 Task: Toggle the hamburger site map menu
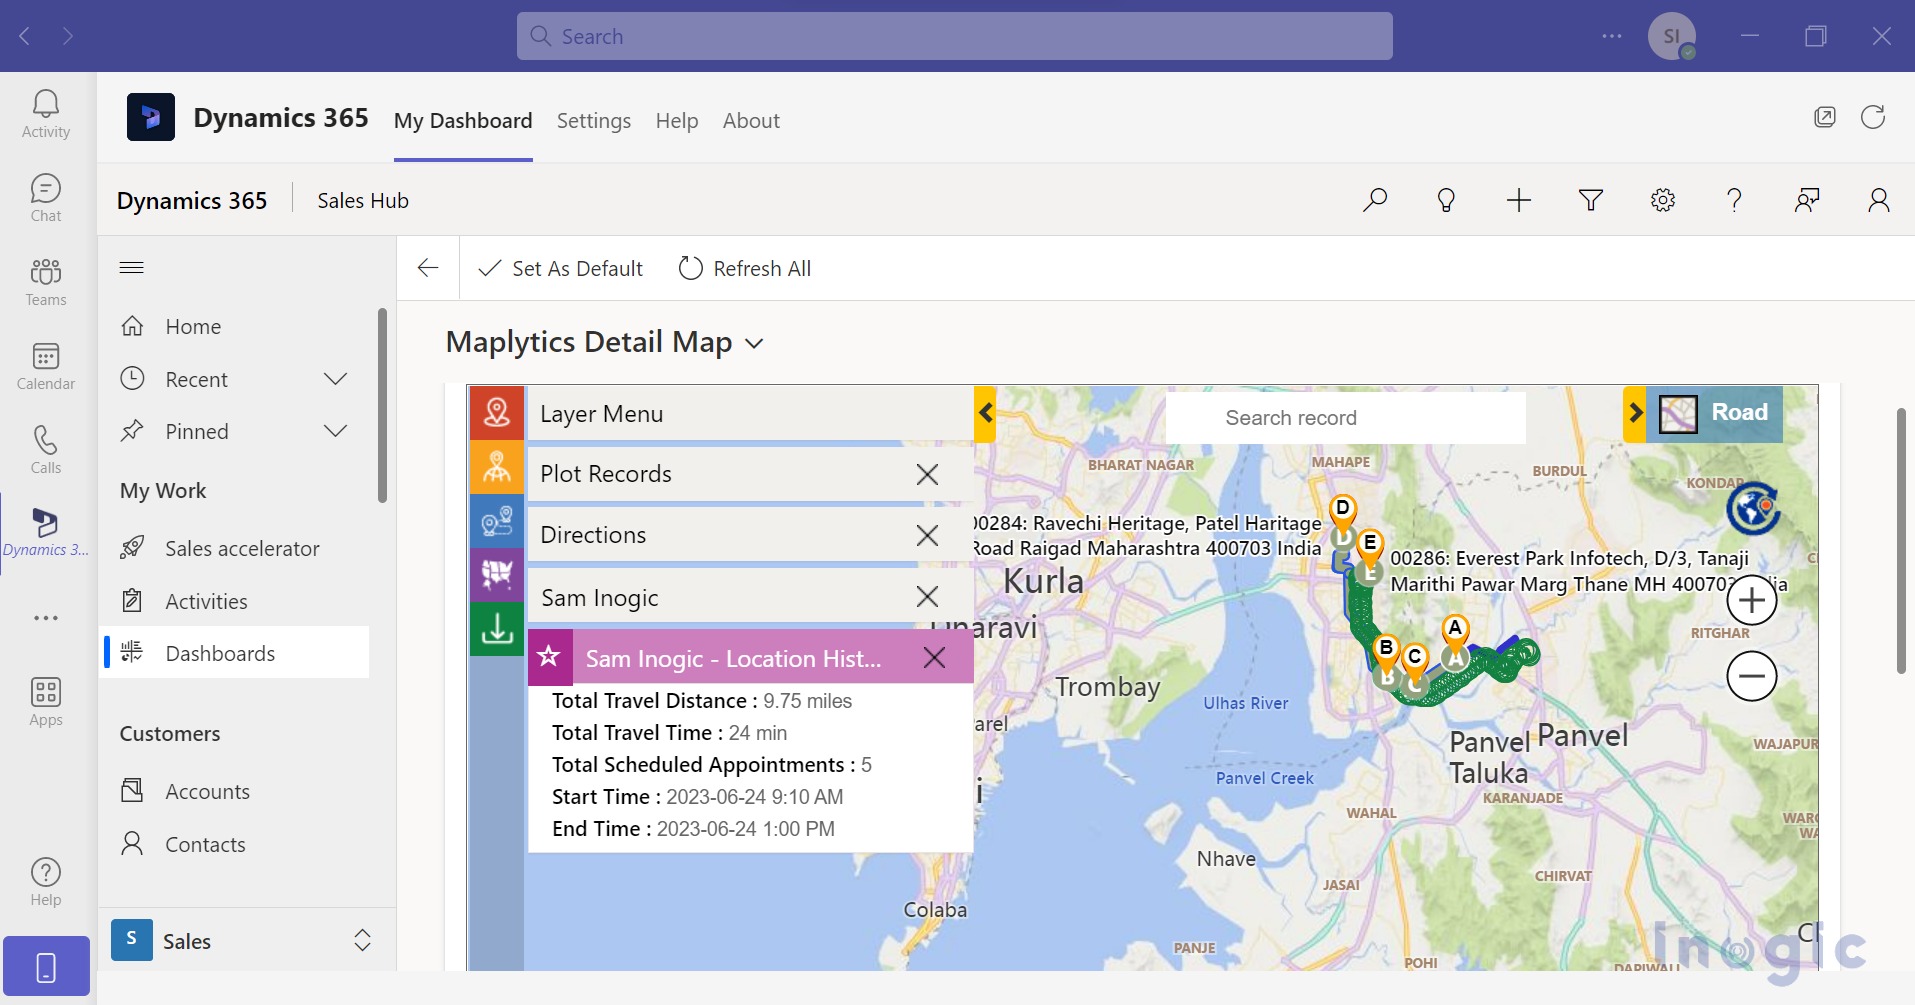click(132, 267)
